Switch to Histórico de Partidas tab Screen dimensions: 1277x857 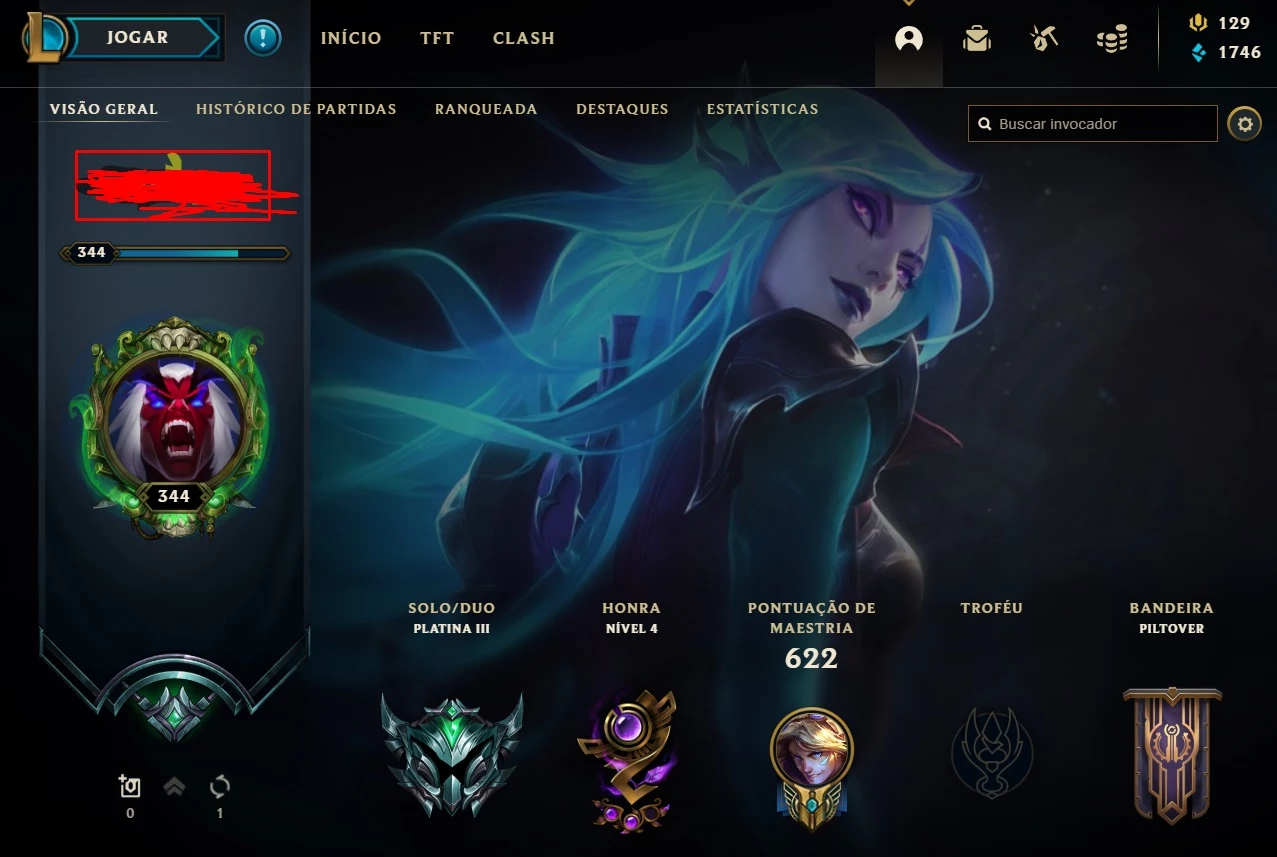pos(296,109)
